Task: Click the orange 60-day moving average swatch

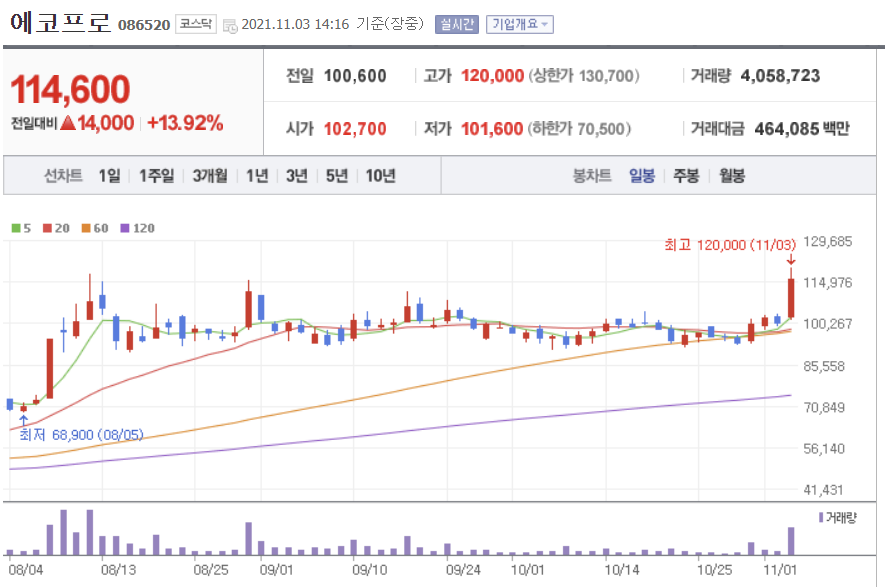Action: pos(86,228)
